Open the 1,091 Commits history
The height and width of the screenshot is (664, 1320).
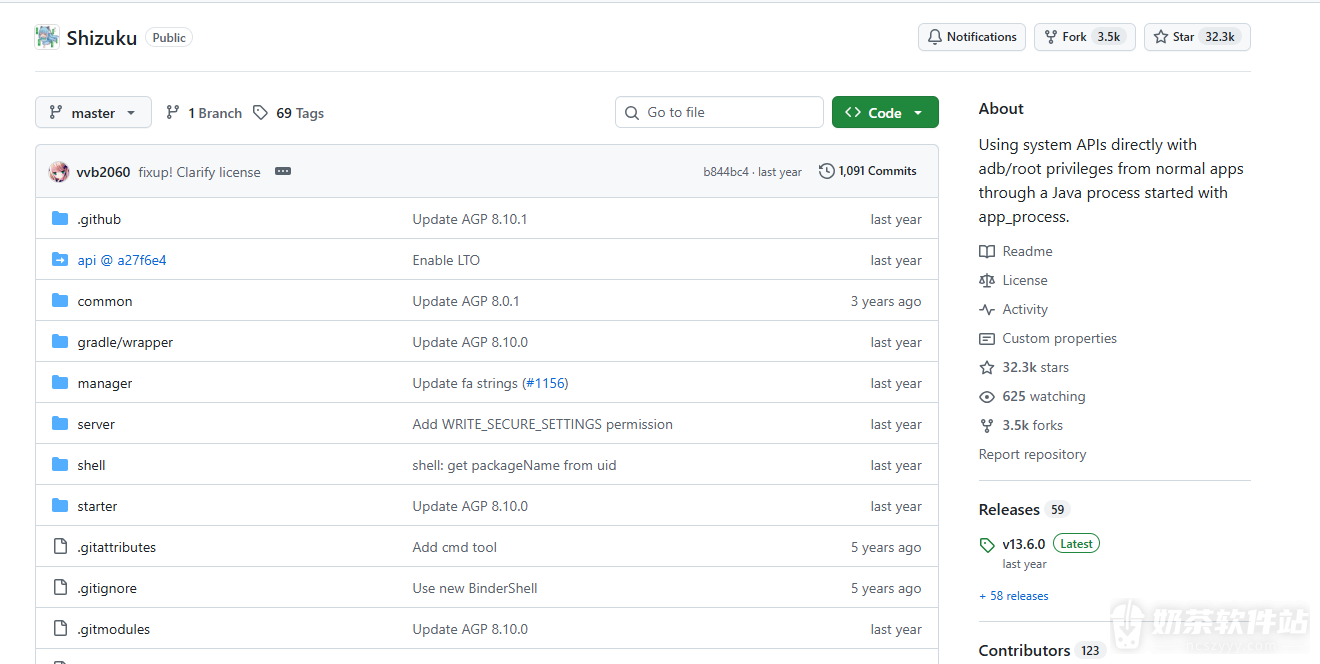point(868,171)
